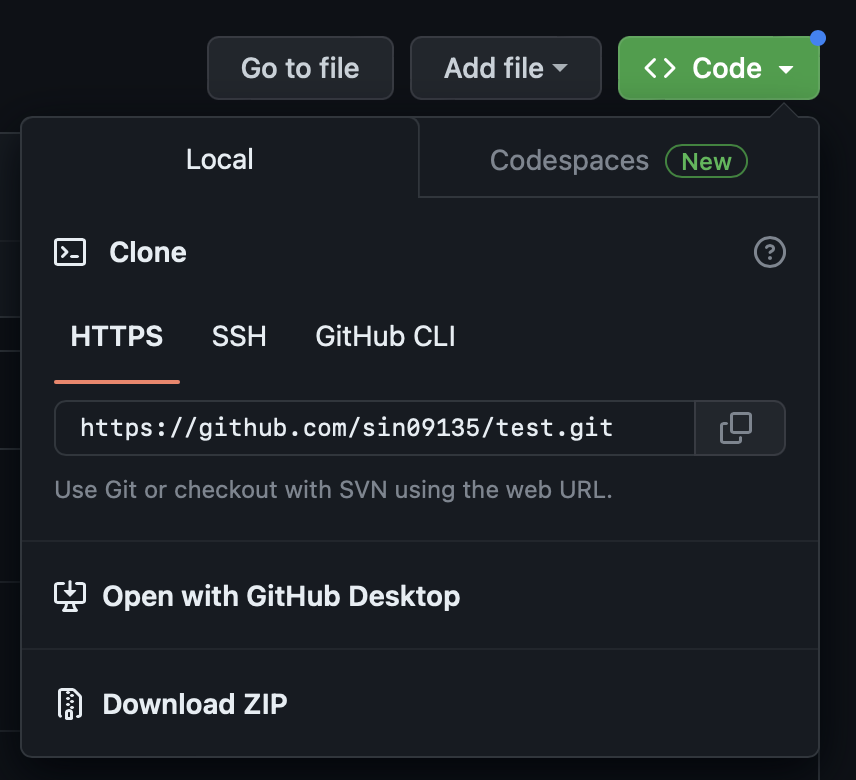Click the angle brackets icon on Code button
Screen dimensions: 856x780
click(660, 68)
